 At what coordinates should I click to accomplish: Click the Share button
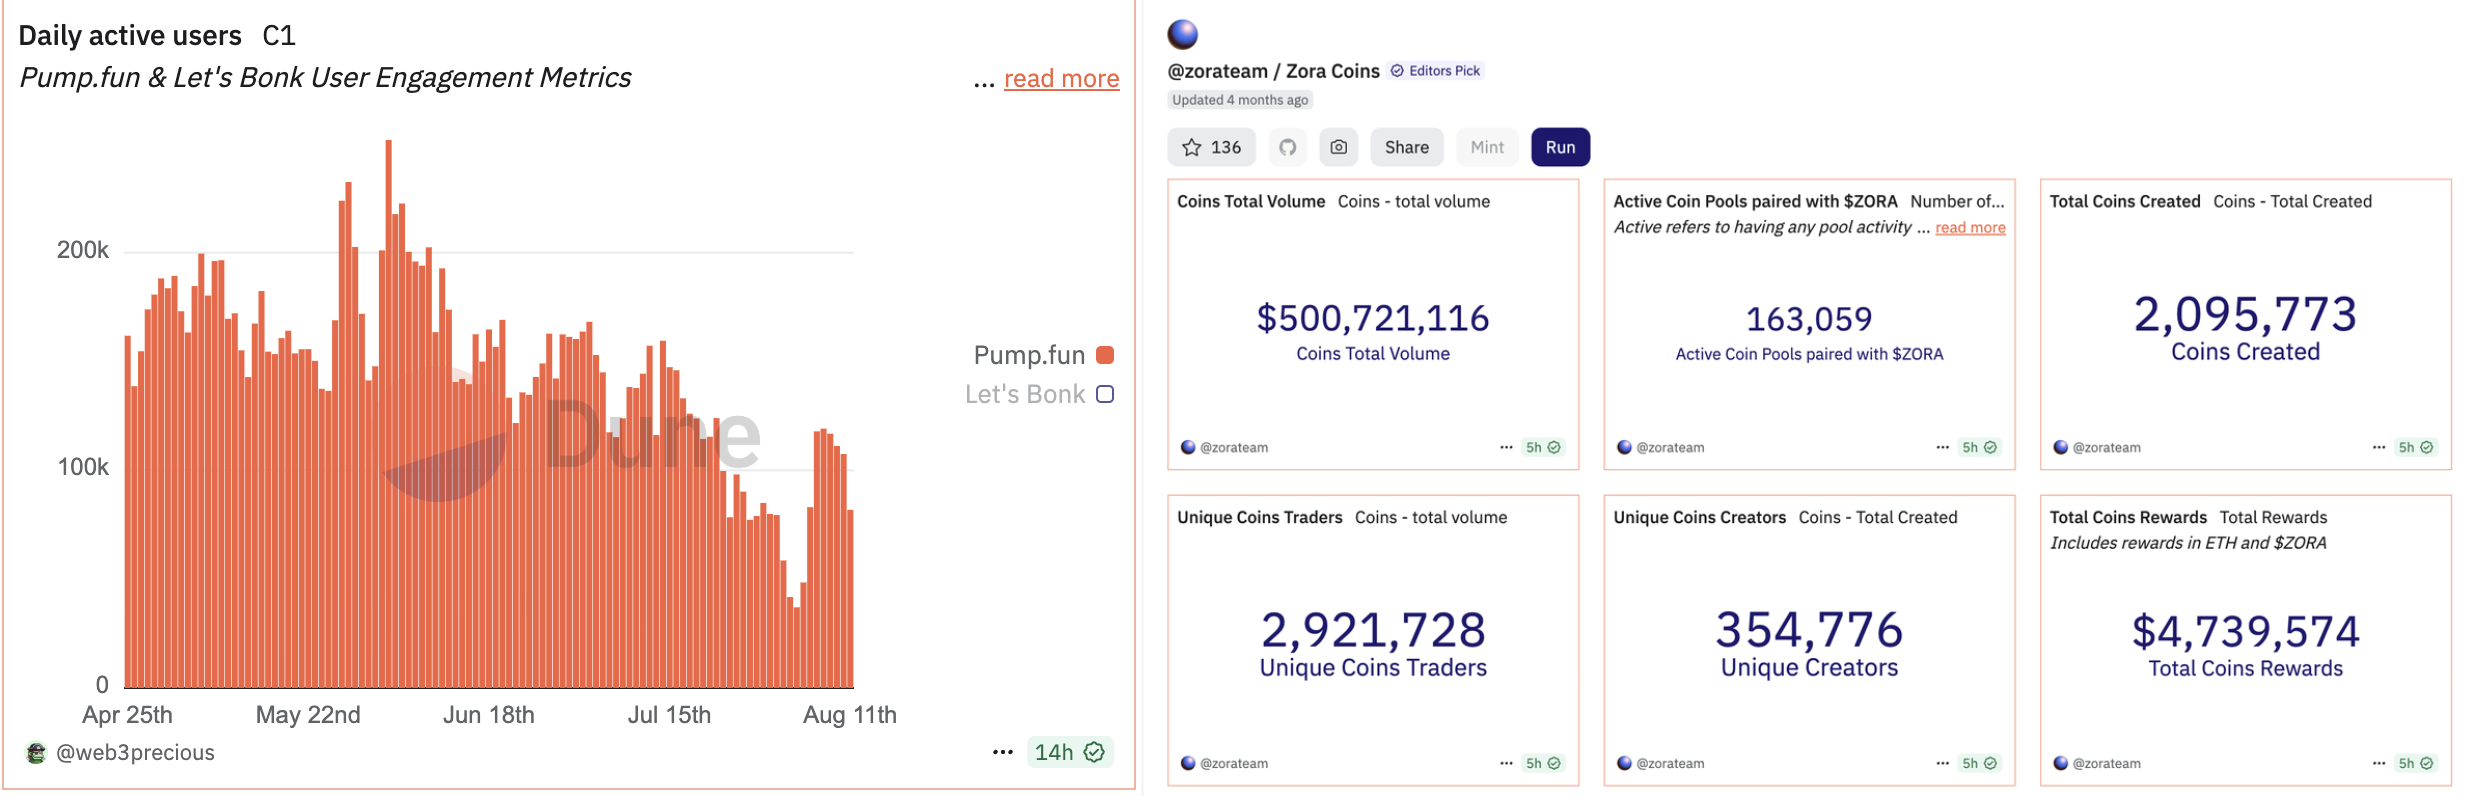[1406, 147]
